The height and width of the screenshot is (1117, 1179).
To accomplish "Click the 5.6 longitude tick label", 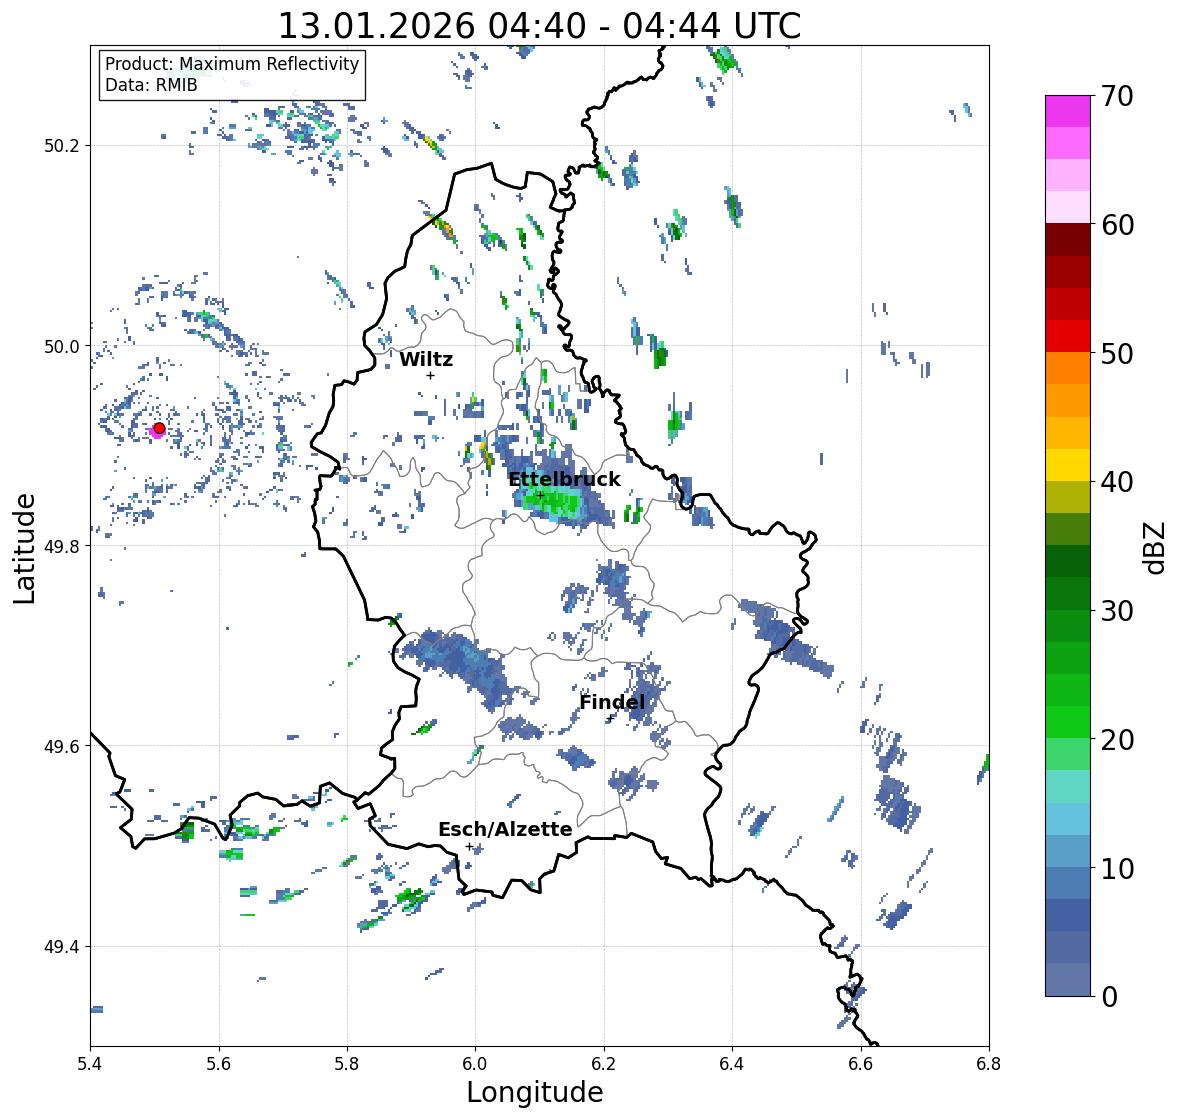I will pos(219,1064).
